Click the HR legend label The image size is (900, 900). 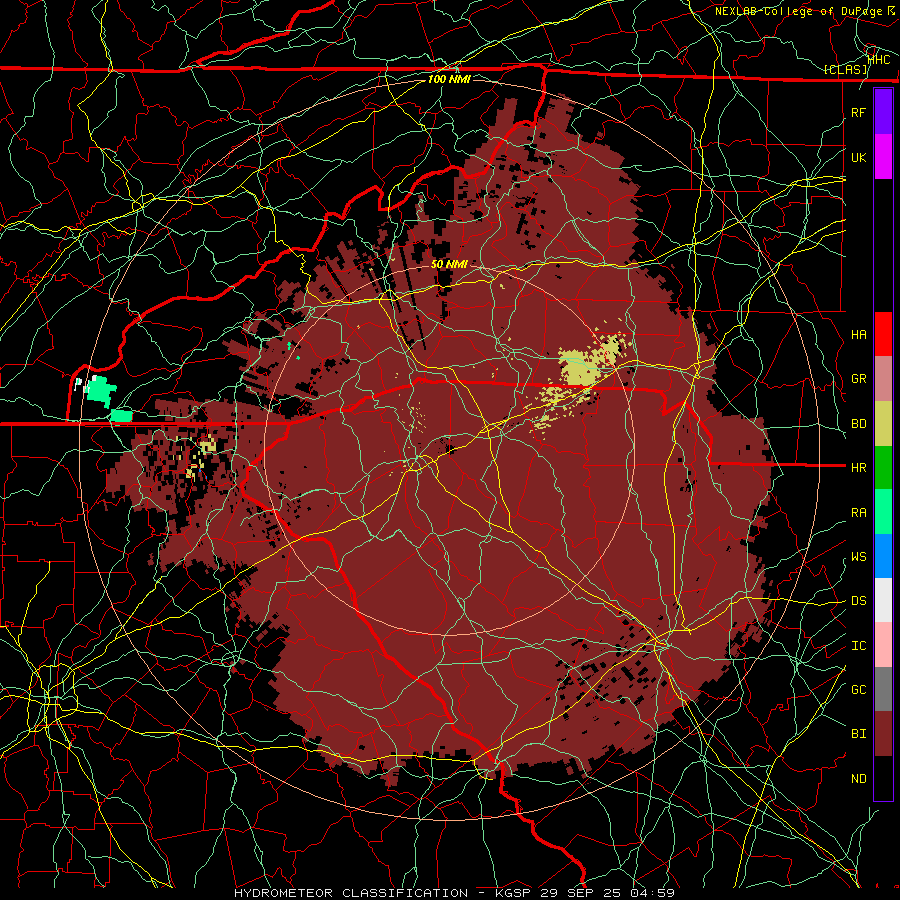coord(859,468)
